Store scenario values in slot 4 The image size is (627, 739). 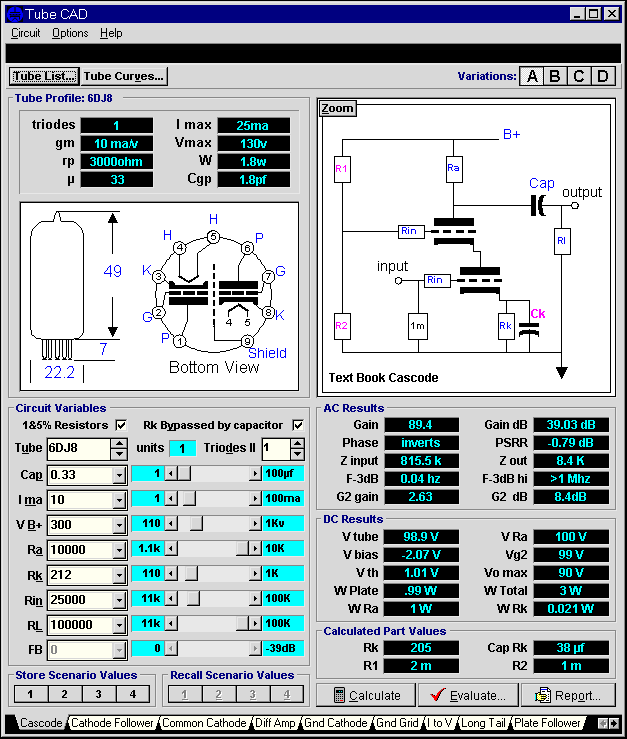click(x=133, y=694)
